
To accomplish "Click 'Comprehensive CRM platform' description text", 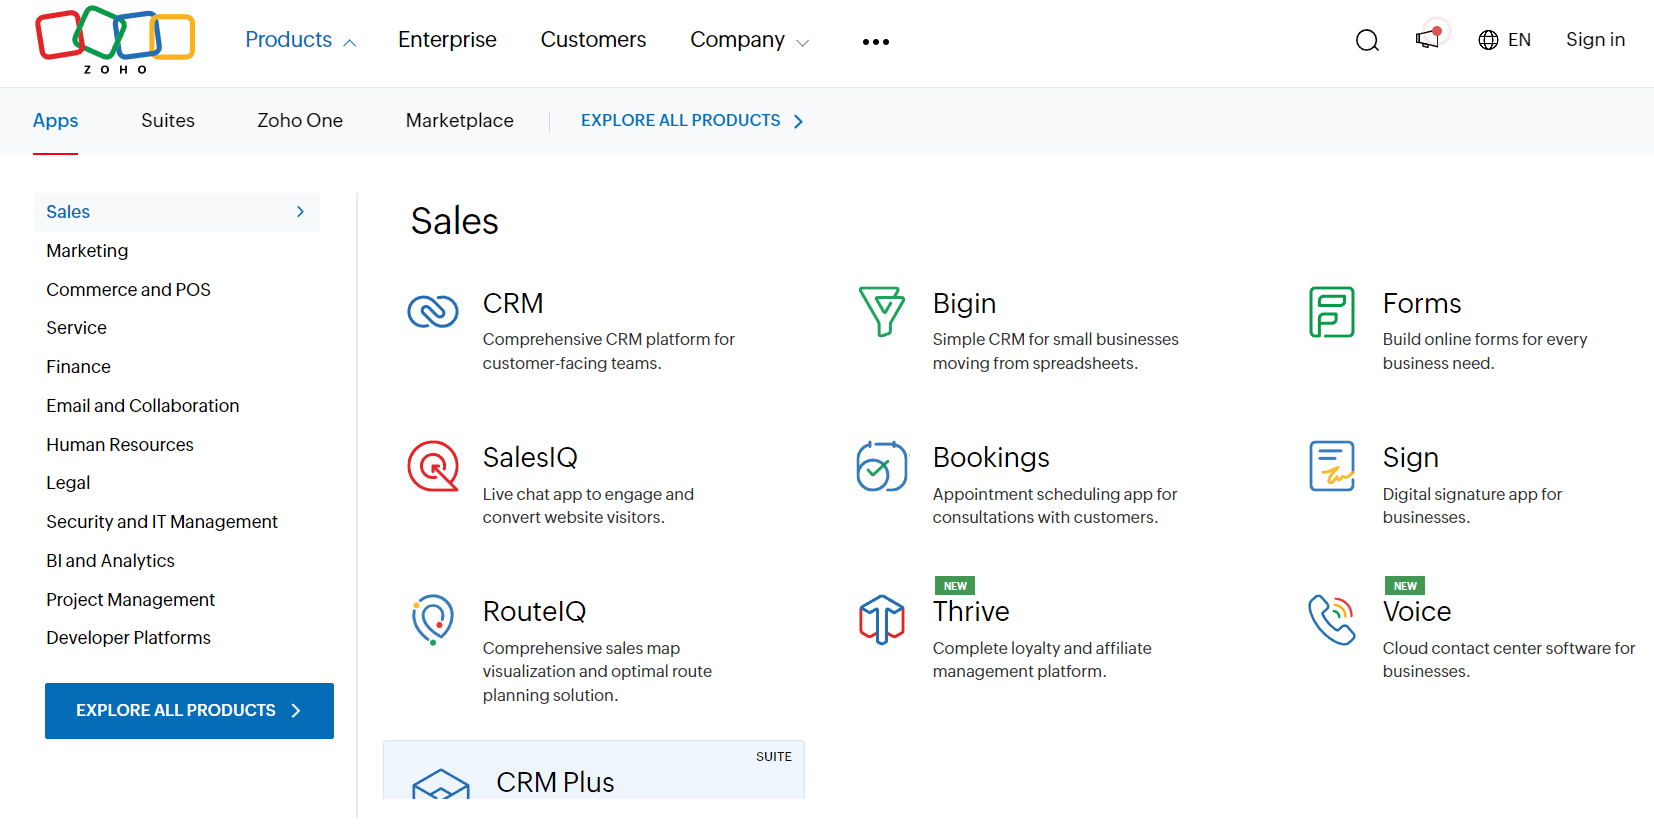I will coord(608,351).
